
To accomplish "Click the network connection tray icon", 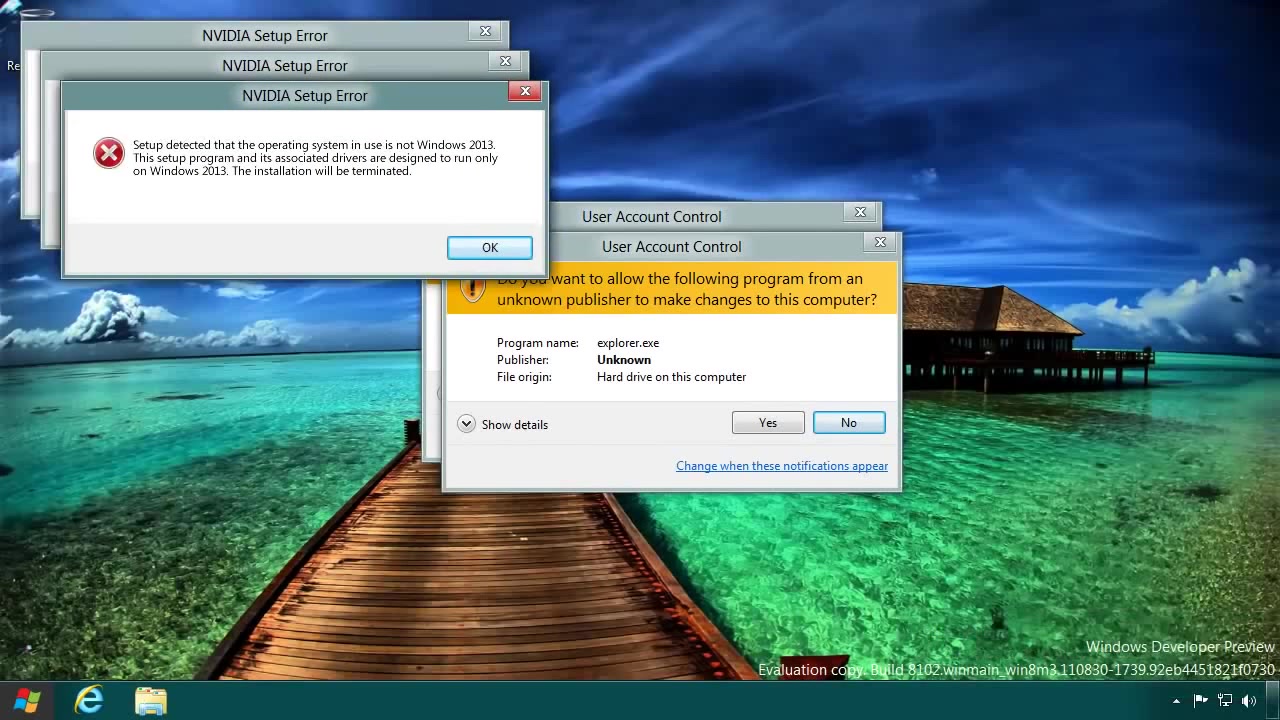I will [1224, 701].
